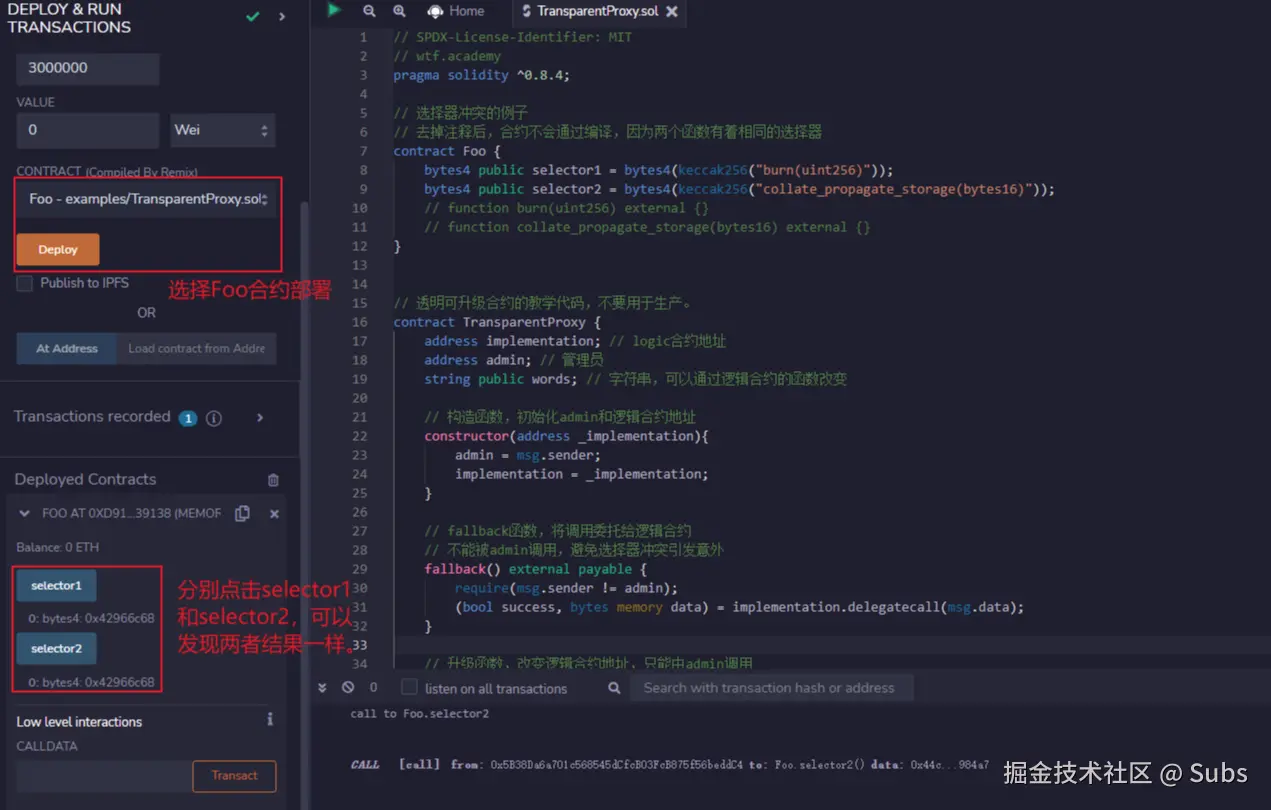
Task: Open Transactions recorded info icon
Action: (x=214, y=418)
